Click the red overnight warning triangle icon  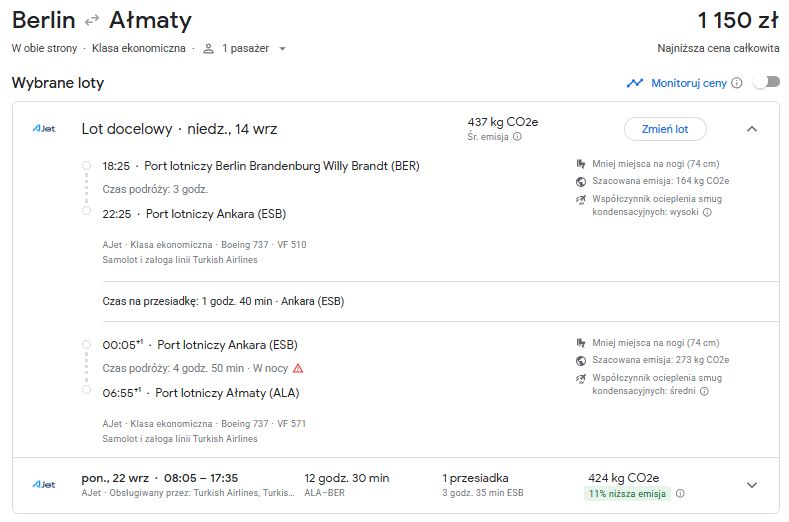point(298,368)
